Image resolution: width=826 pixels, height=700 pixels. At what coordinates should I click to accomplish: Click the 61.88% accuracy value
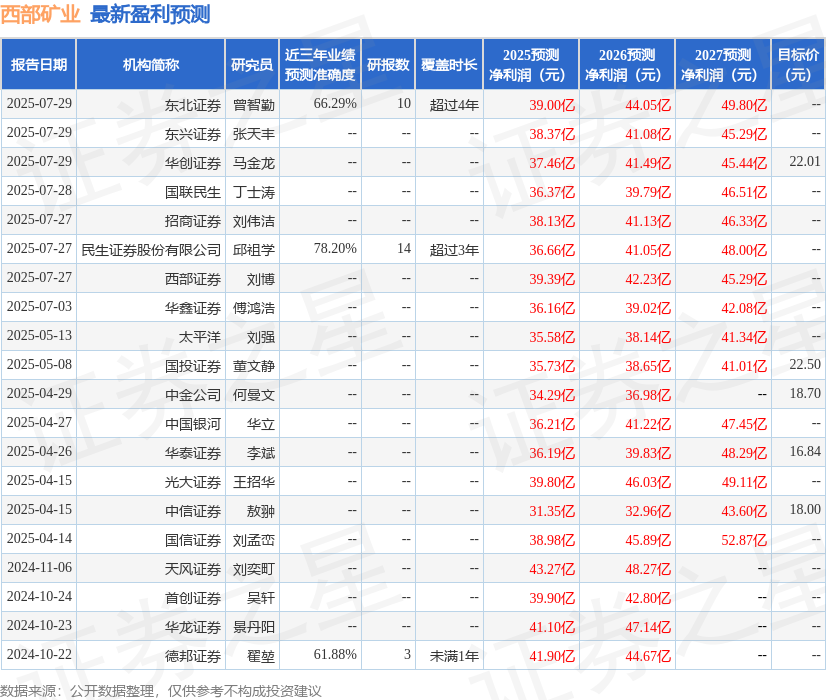point(335,654)
